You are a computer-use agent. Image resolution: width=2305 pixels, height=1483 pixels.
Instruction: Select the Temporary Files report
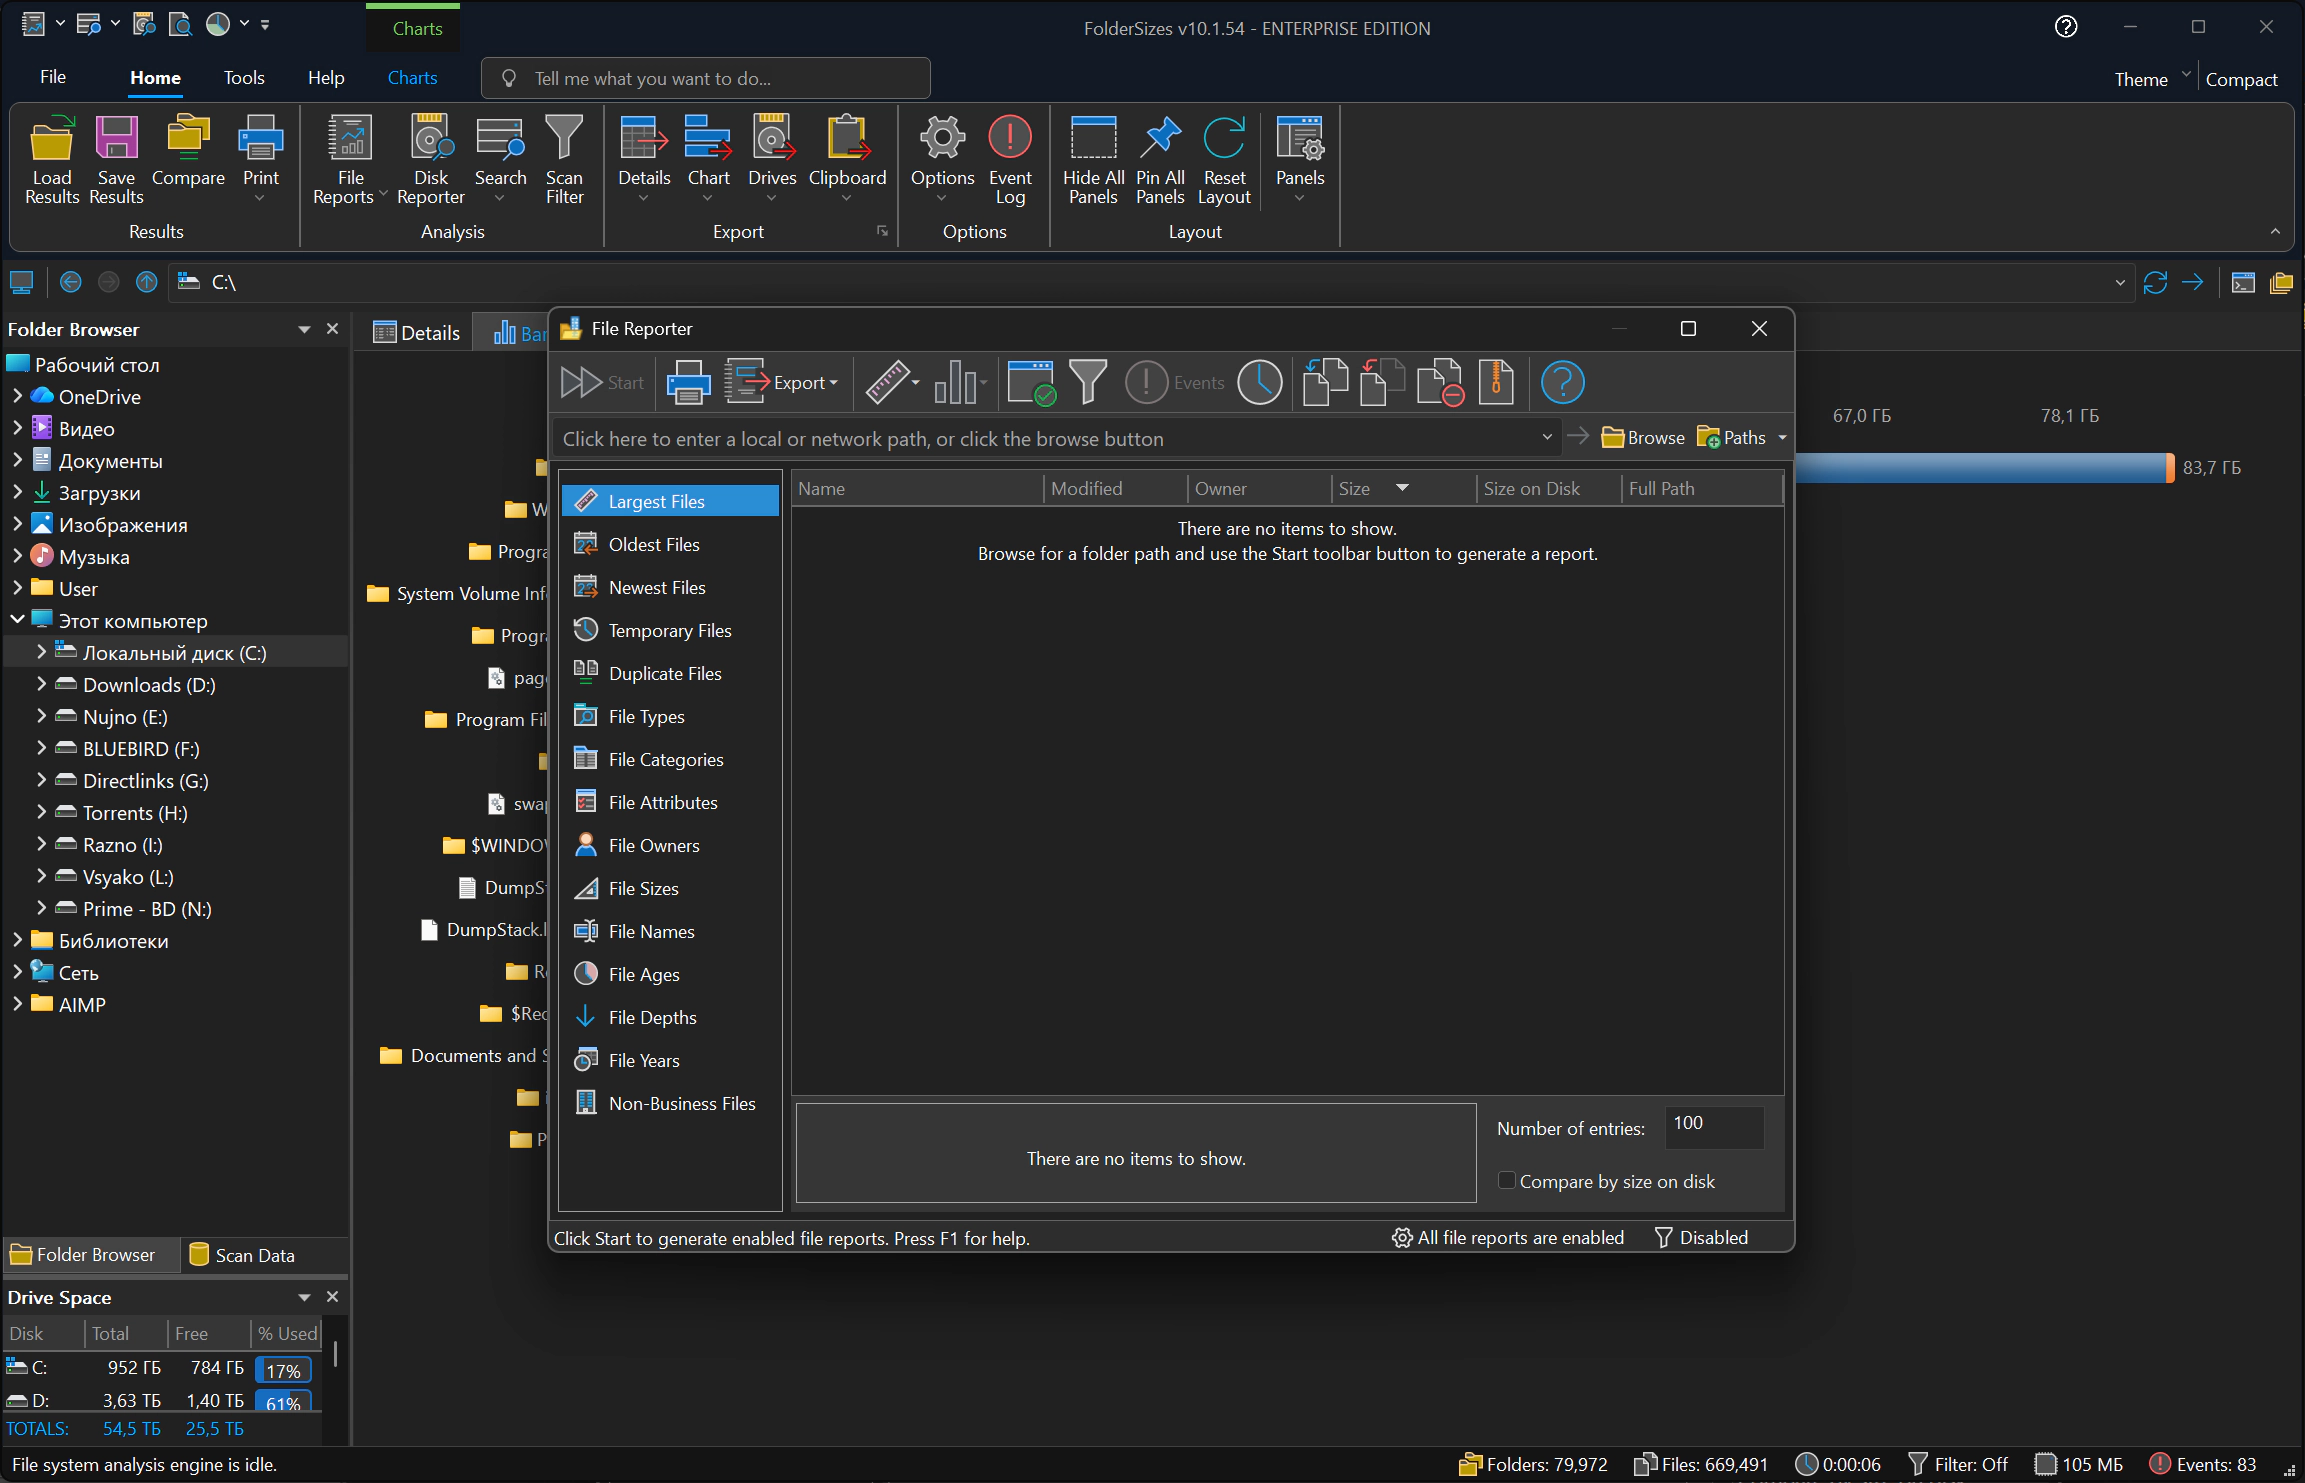[670, 630]
